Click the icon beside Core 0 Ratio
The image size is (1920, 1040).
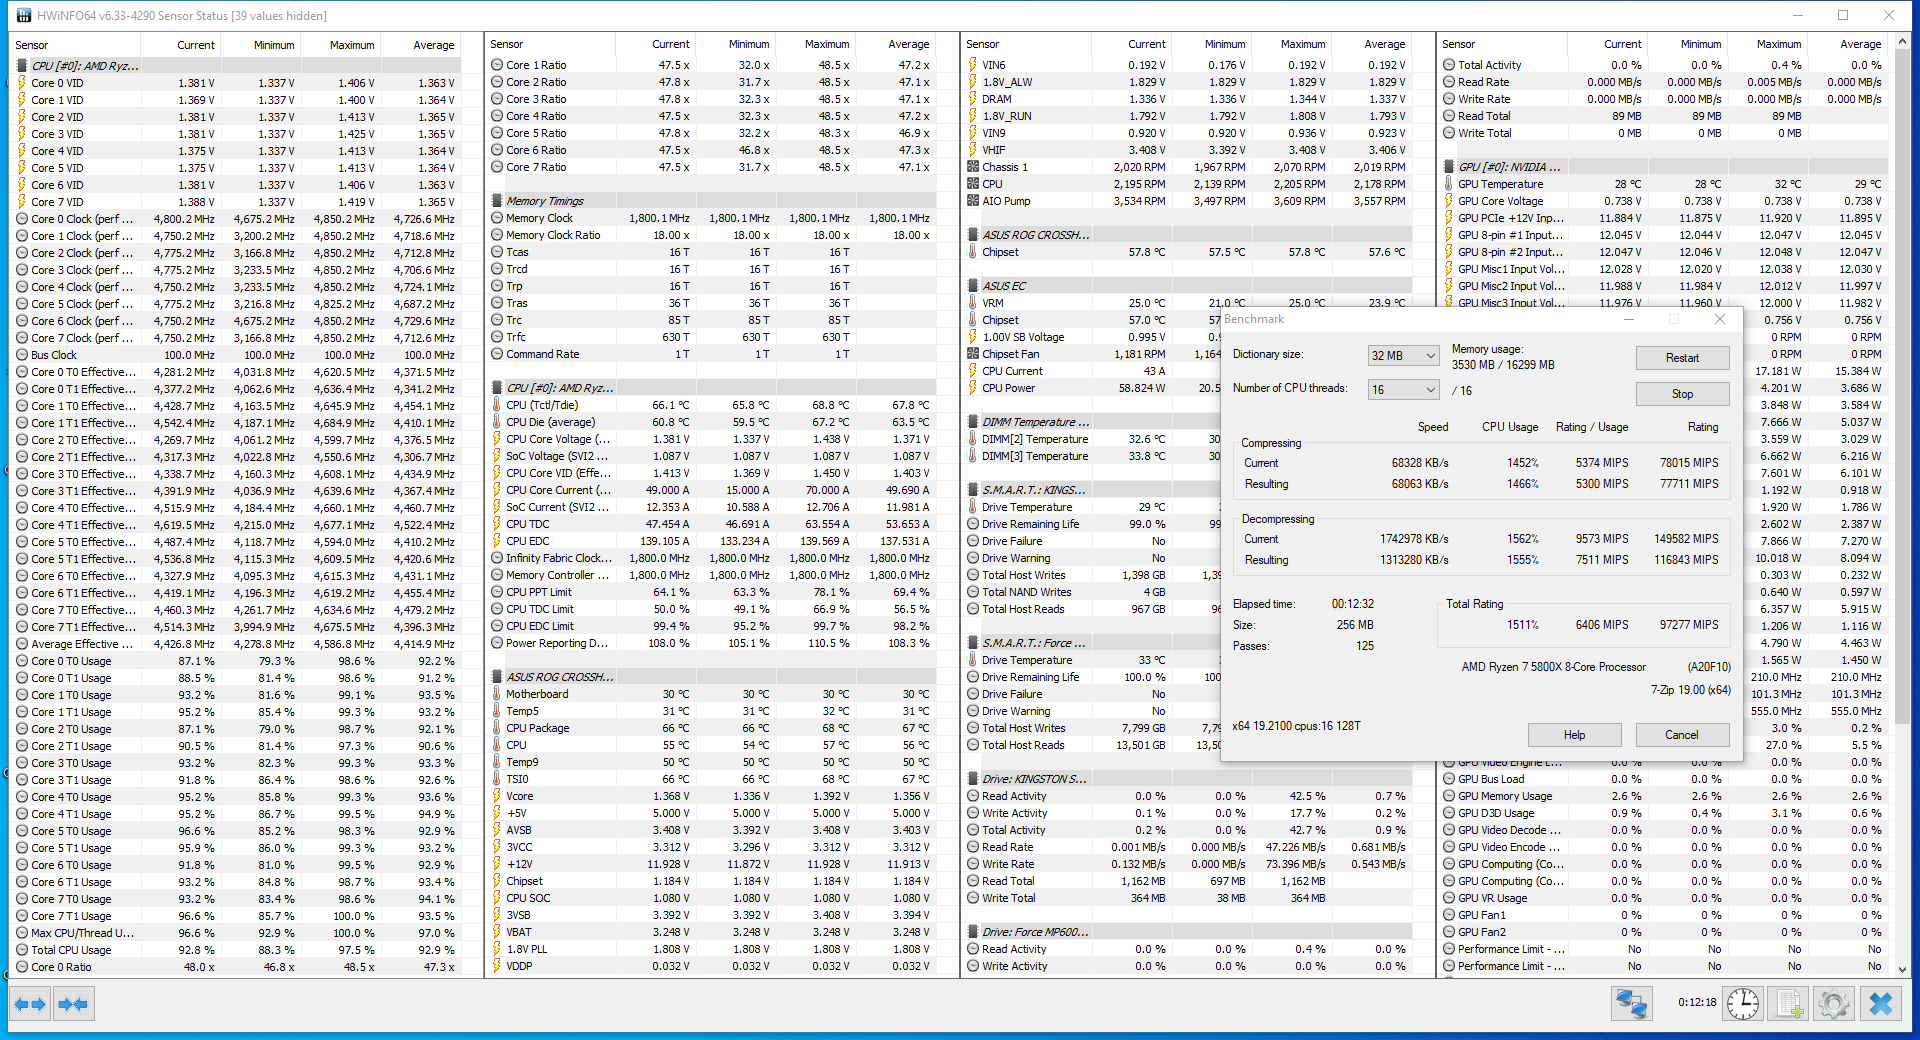(x=22, y=967)
